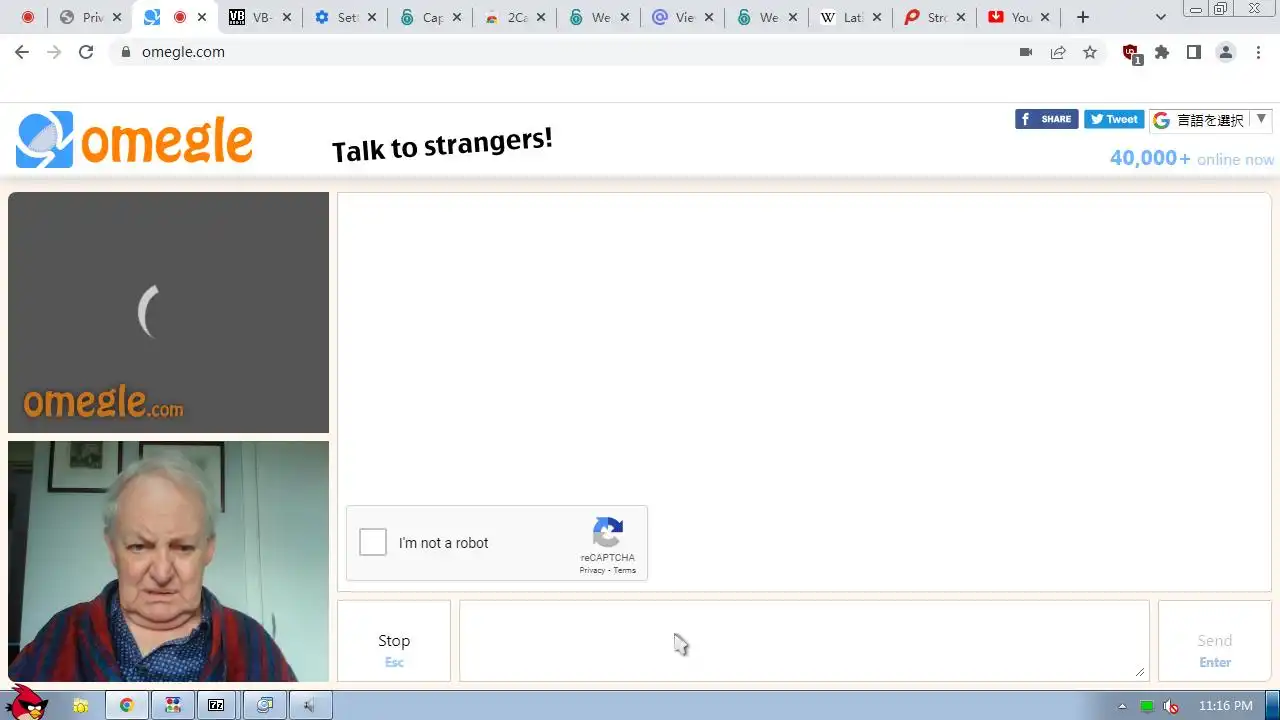1280x720 pixels.
Task: Click the camera permission icon in address bar
Action: pos(1026,52)
